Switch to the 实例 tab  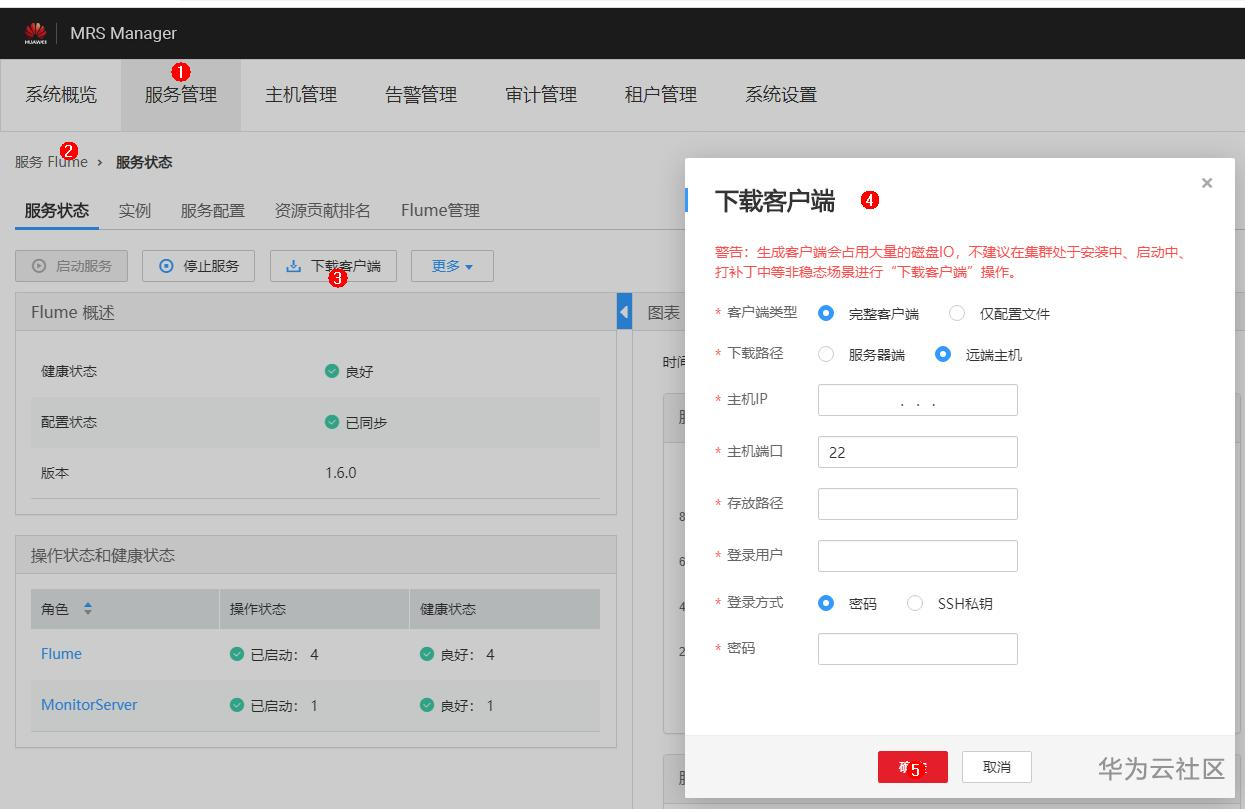click(135, 210)
